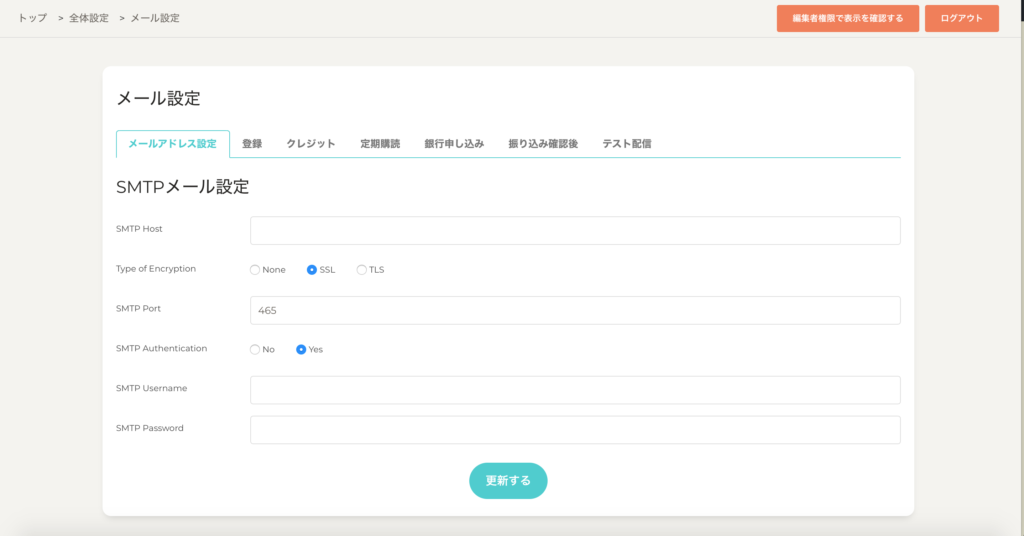This screenshot has height=536, width=1024.
Task: Click the SMTP Host input field
Action: coord(575,231)
